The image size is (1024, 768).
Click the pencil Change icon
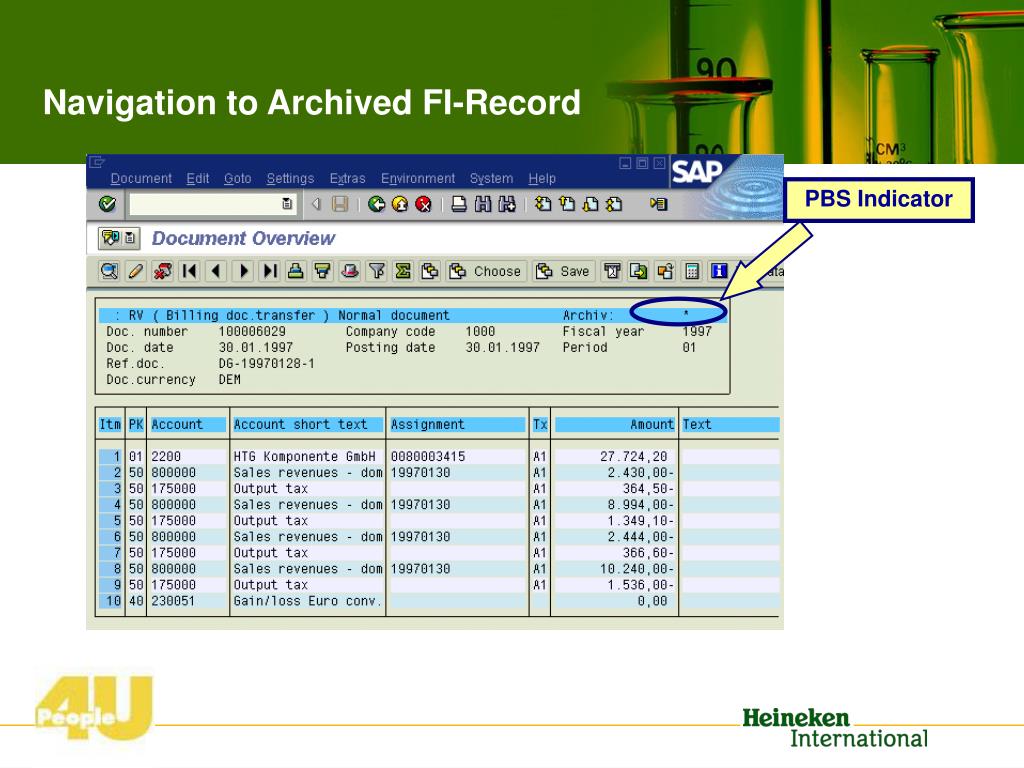coord(136,270)
